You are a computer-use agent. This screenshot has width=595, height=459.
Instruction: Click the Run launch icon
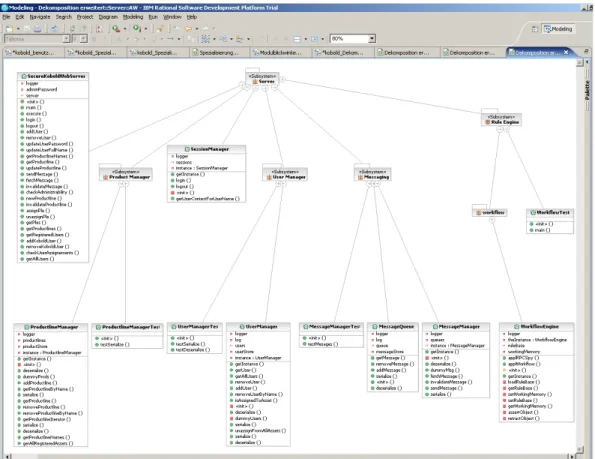tap(137, 28)
